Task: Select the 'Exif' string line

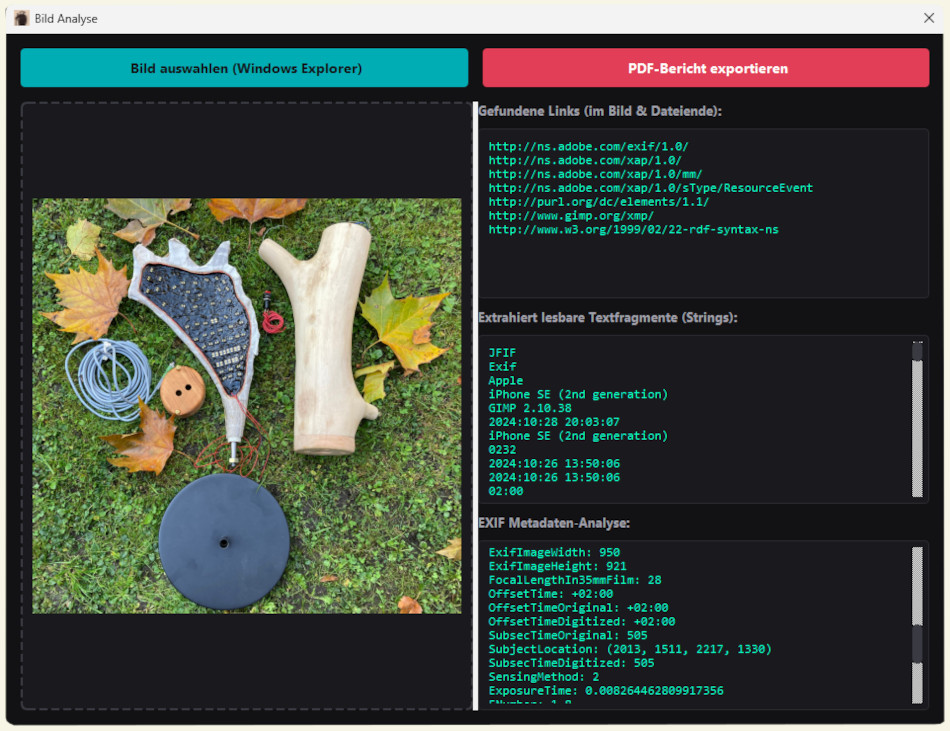Action: [502, 366]
